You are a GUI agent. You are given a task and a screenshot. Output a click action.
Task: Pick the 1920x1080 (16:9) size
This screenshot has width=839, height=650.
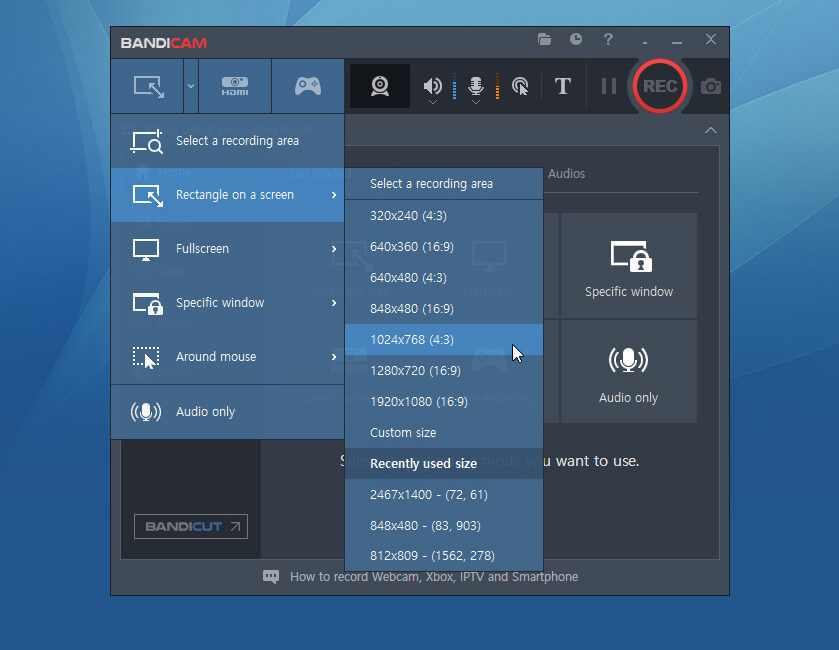pyautogui.click(x=444, y=402)
